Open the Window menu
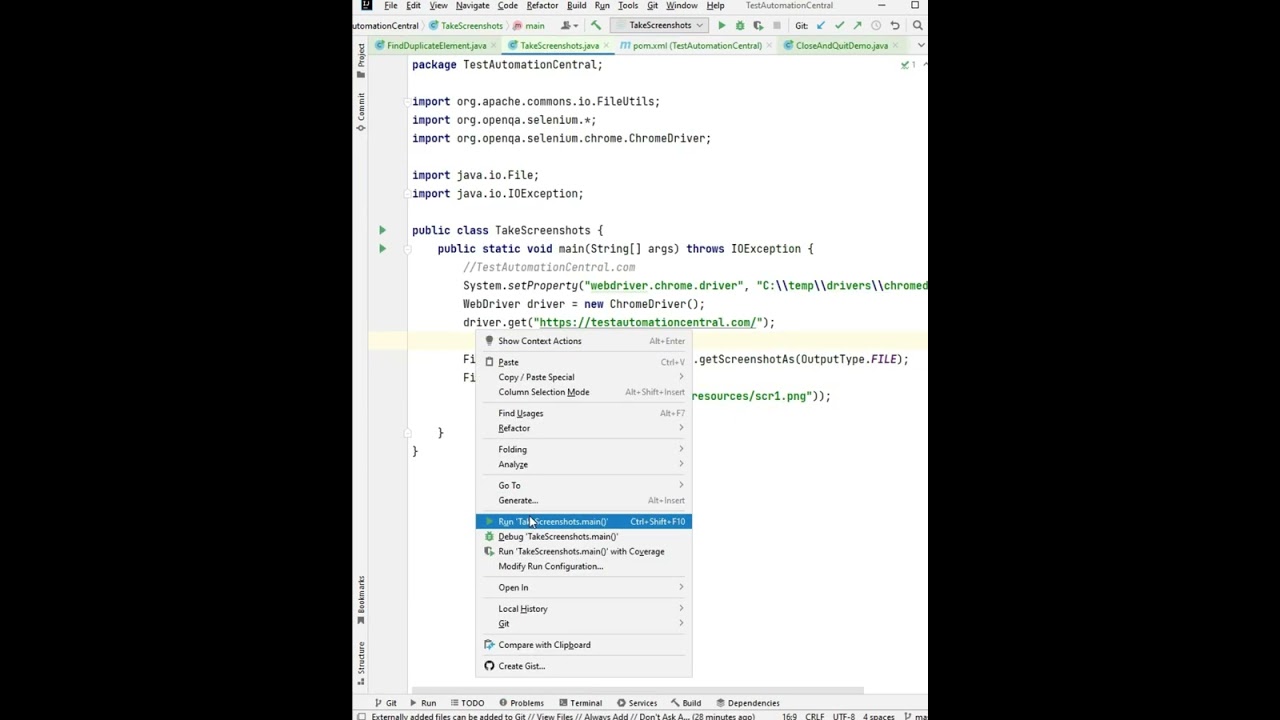The image size is (1280, 720). coord(682,6)
